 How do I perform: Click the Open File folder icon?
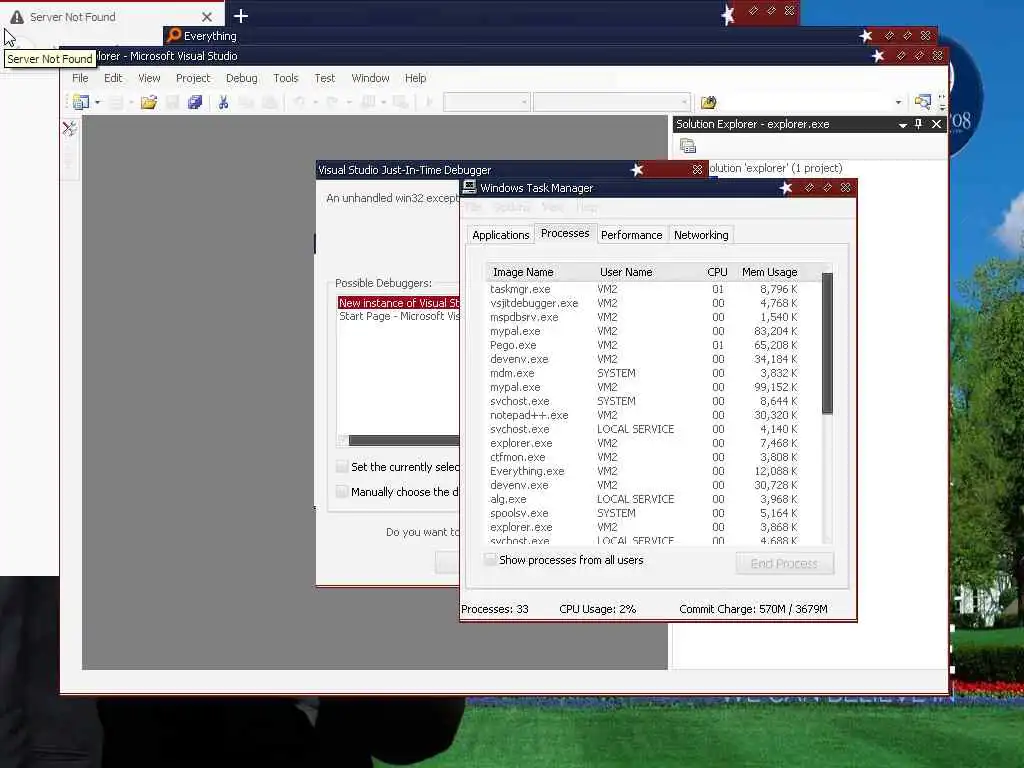149,102
